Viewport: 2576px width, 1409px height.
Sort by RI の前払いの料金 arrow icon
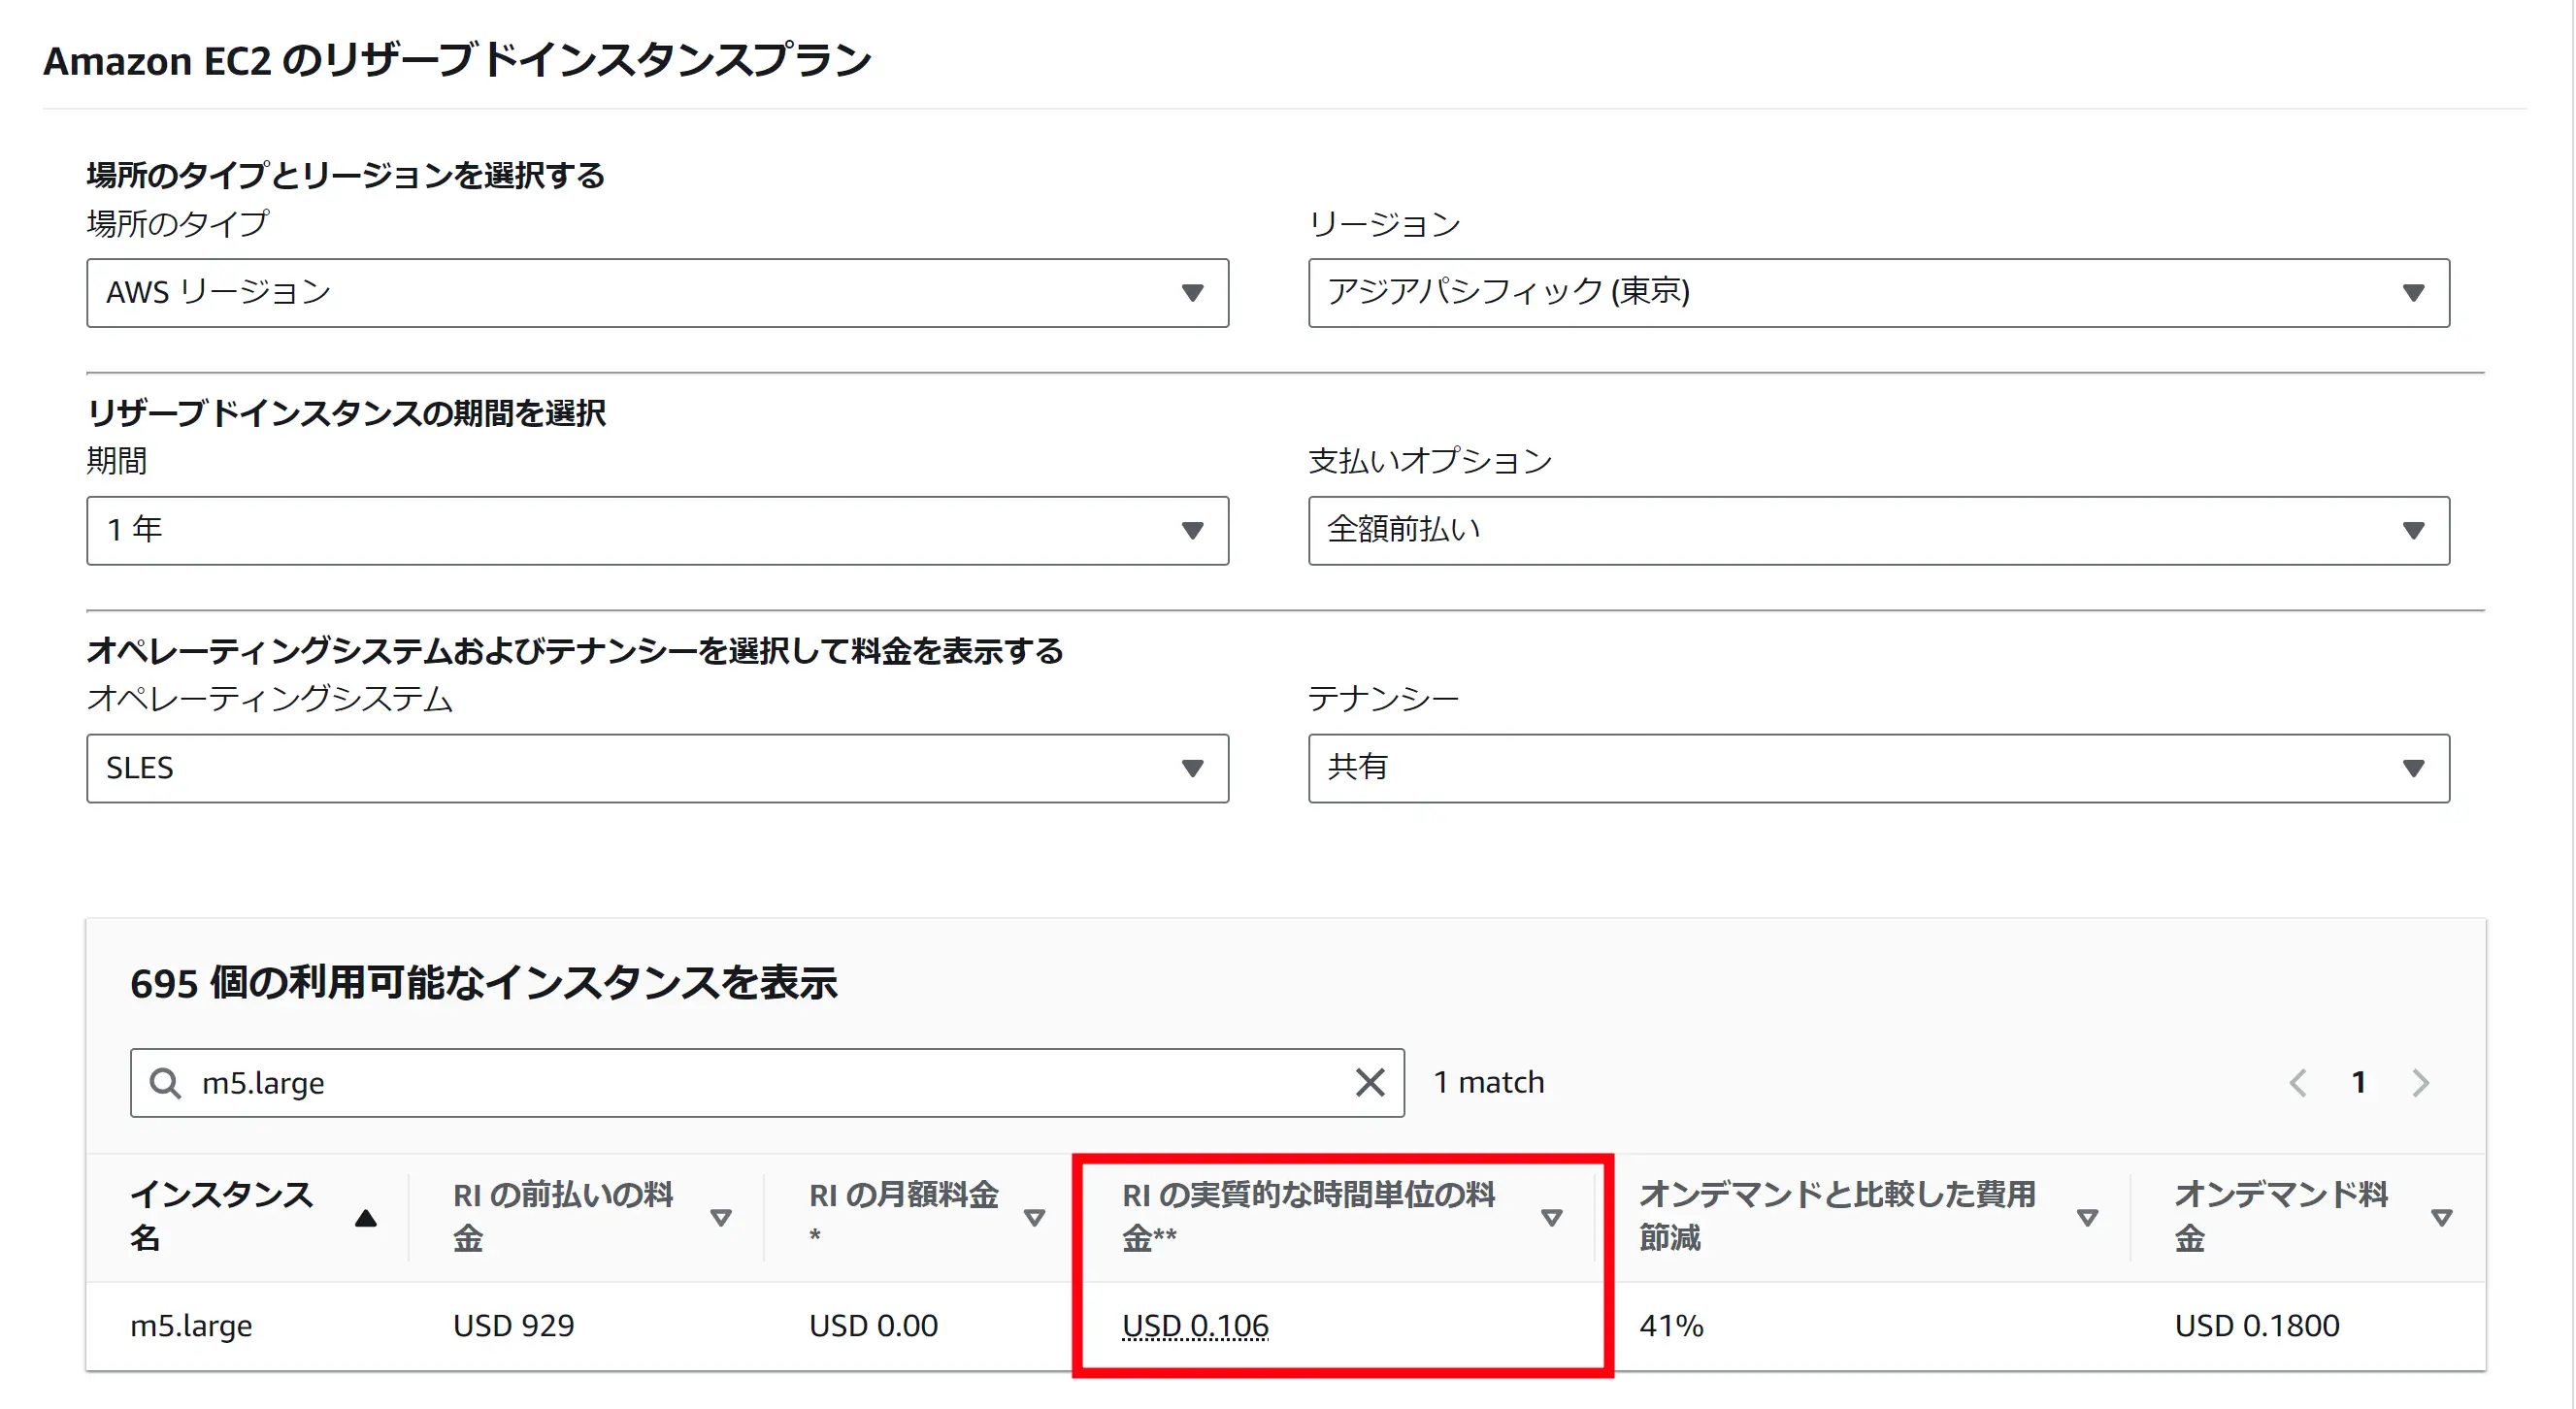point(720,1218)
